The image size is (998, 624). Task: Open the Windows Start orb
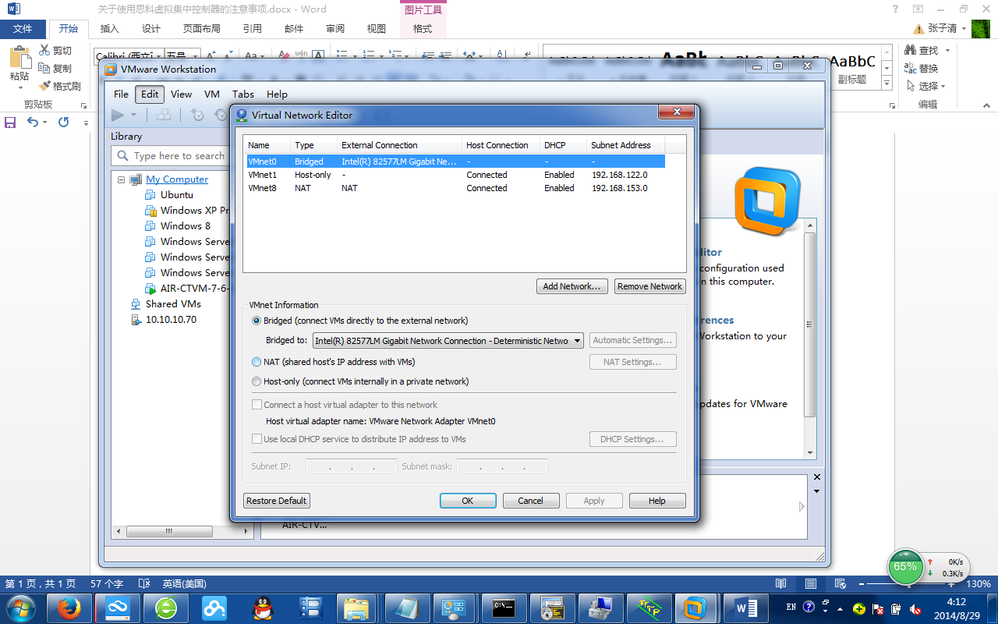point(21,608)
